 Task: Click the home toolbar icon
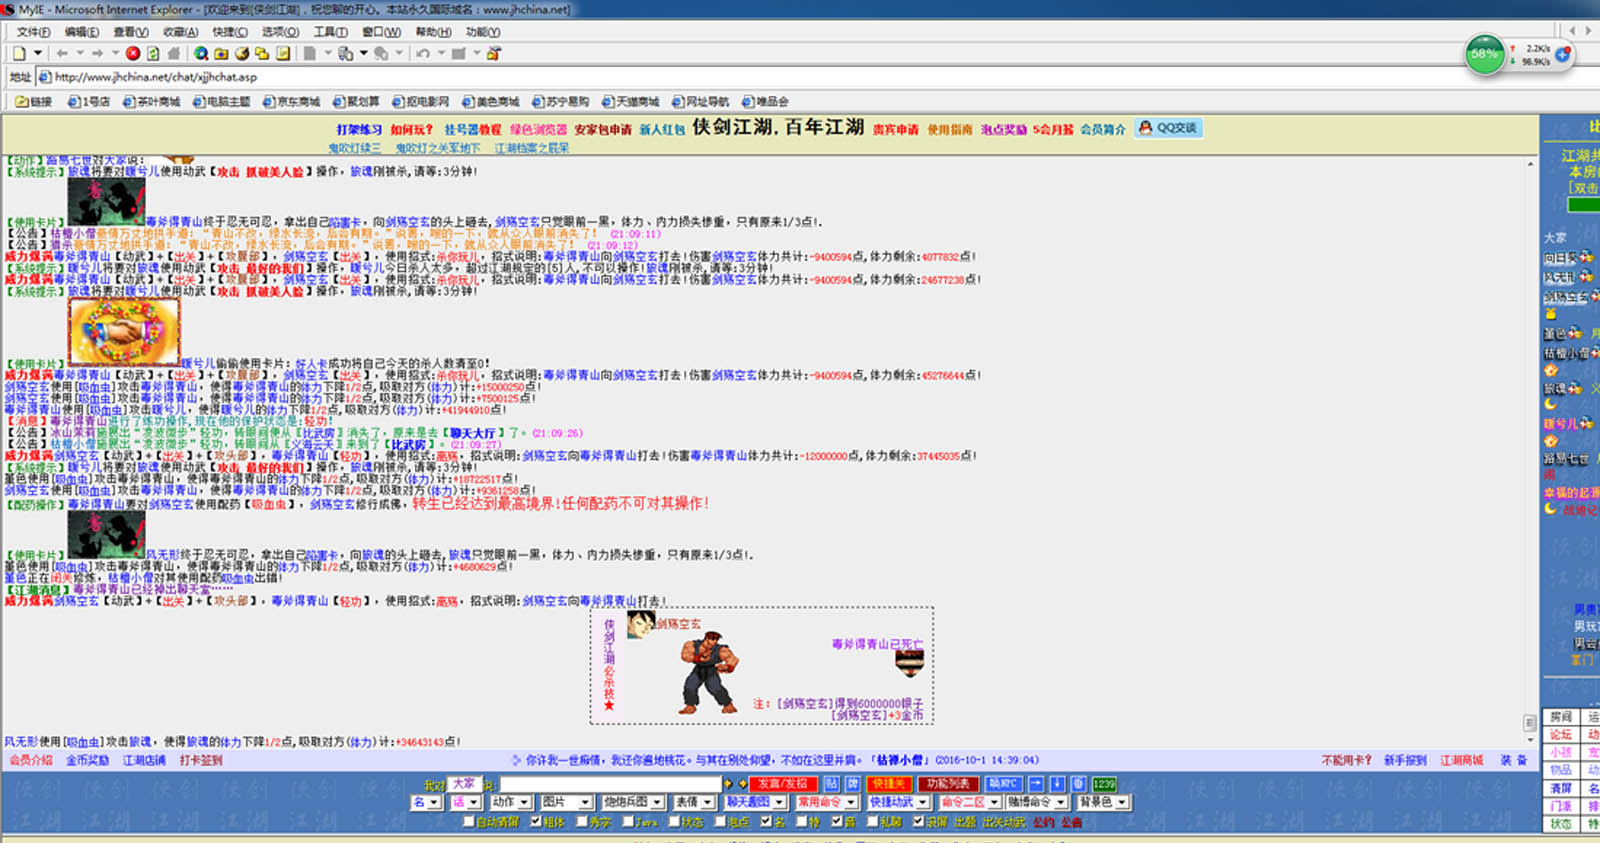(x=174, y=53)
